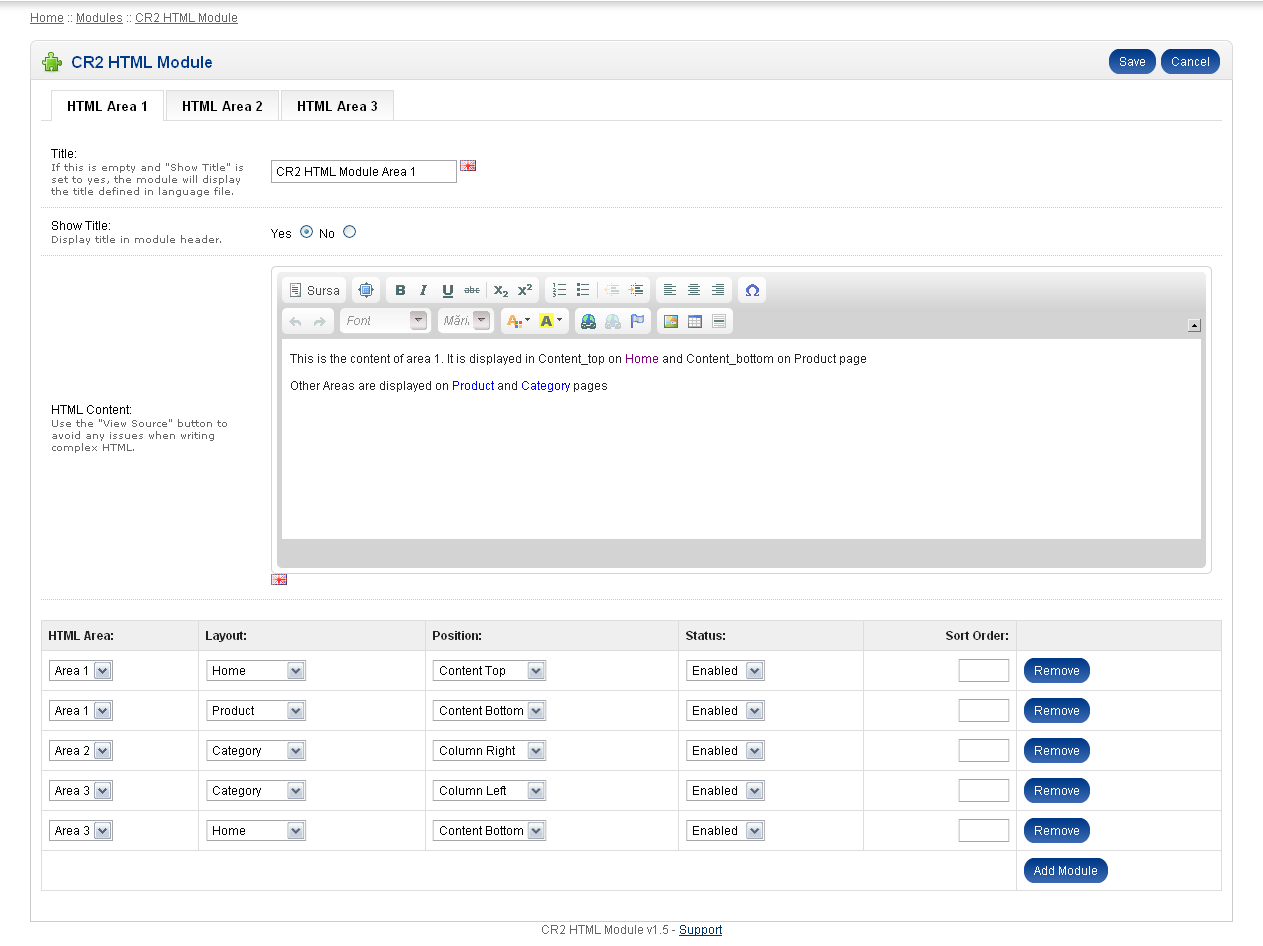The height and width of the screenshot is (946, 1263).
Task: Toggle underline formatting in editor
Action: (448, 290)
